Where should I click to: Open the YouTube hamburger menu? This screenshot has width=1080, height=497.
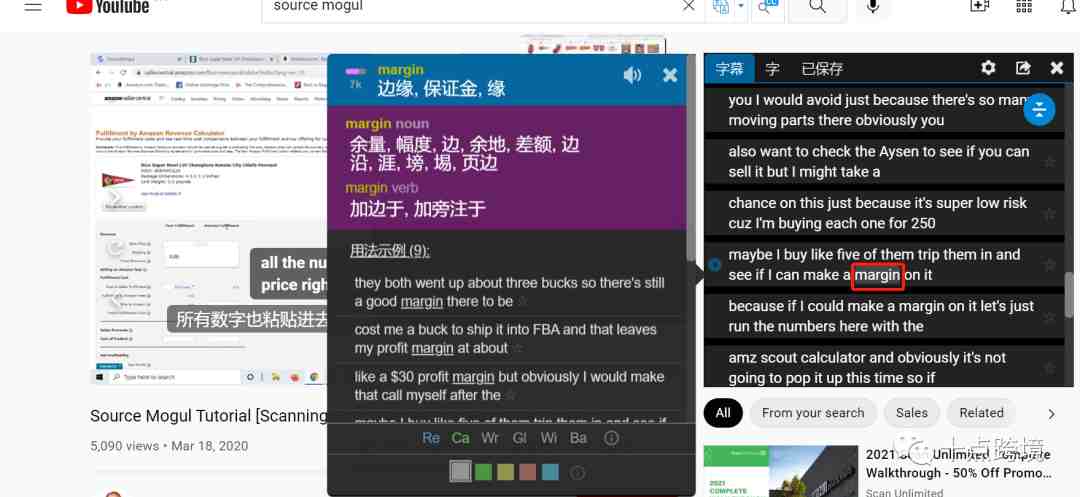point(33,7)
